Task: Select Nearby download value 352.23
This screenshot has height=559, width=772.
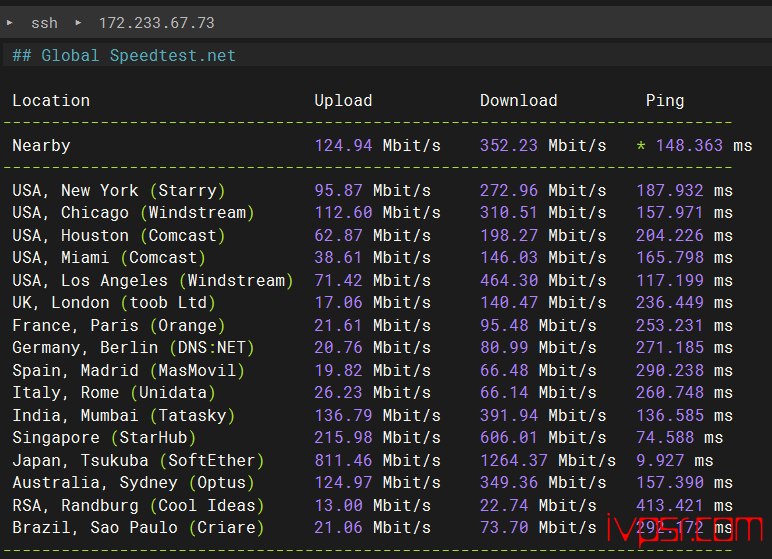Action: (509, 146)
